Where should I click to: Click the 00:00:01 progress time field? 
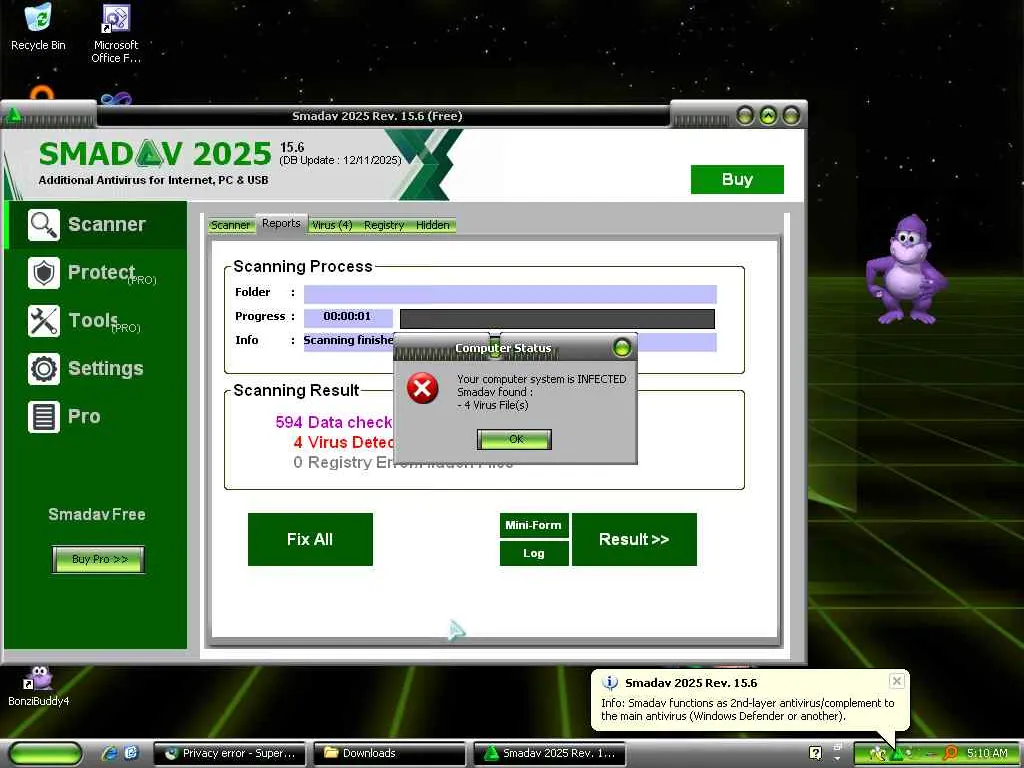point(347,317)
